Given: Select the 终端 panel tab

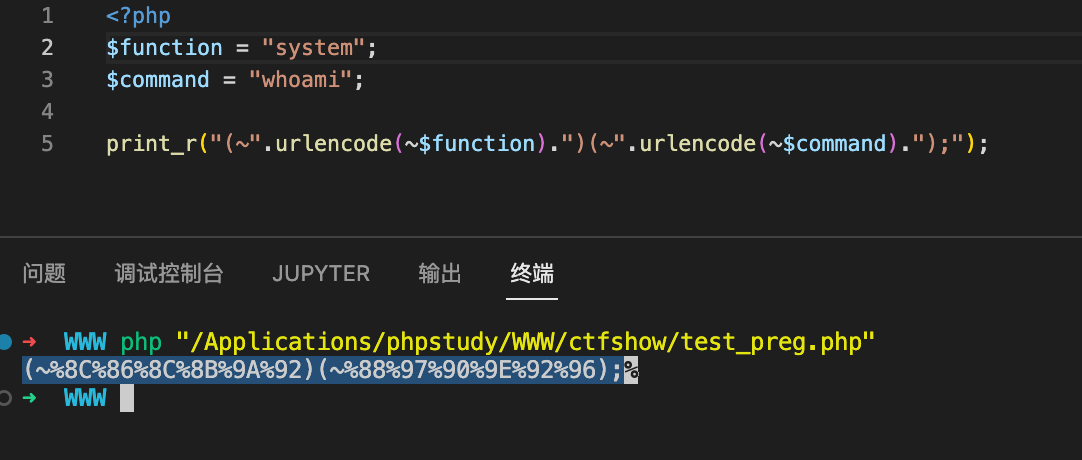Looking at the screenshot, I should [532, 274].
